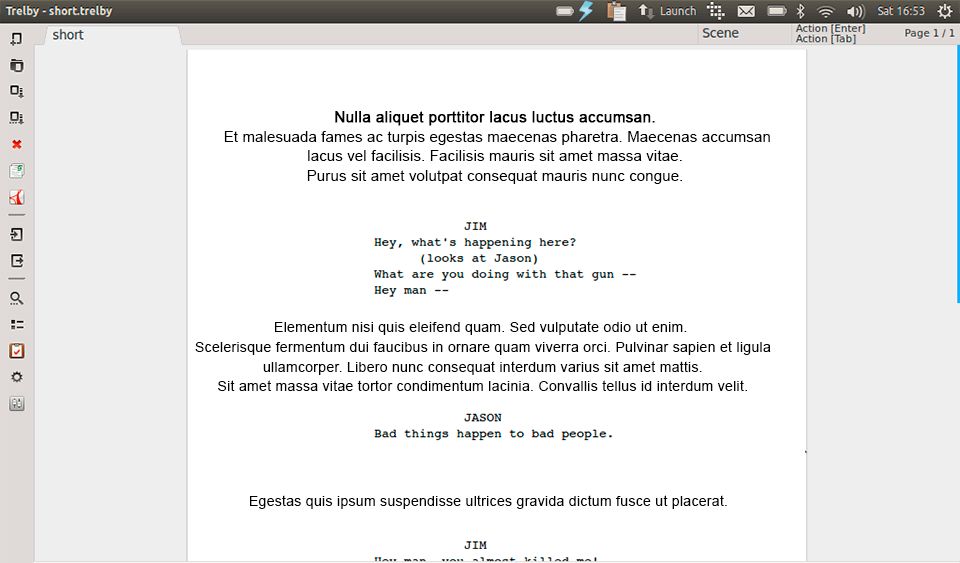Screen dimensions: 960x563
Task: Click the line 'Elementum nisi quis eleifend quam'
Action: point(480,327)
